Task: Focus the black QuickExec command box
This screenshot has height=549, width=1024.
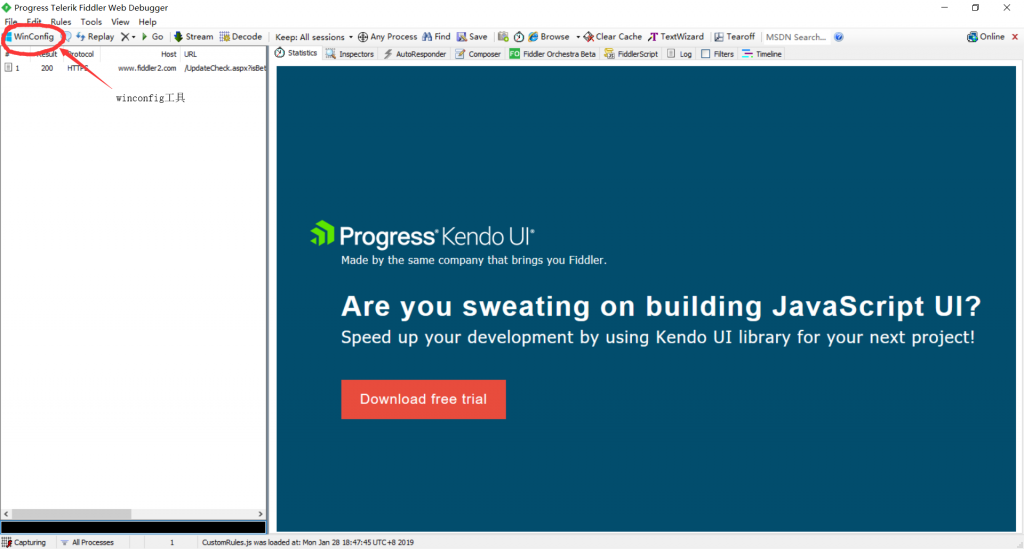Action: click(x=133, y=527)
